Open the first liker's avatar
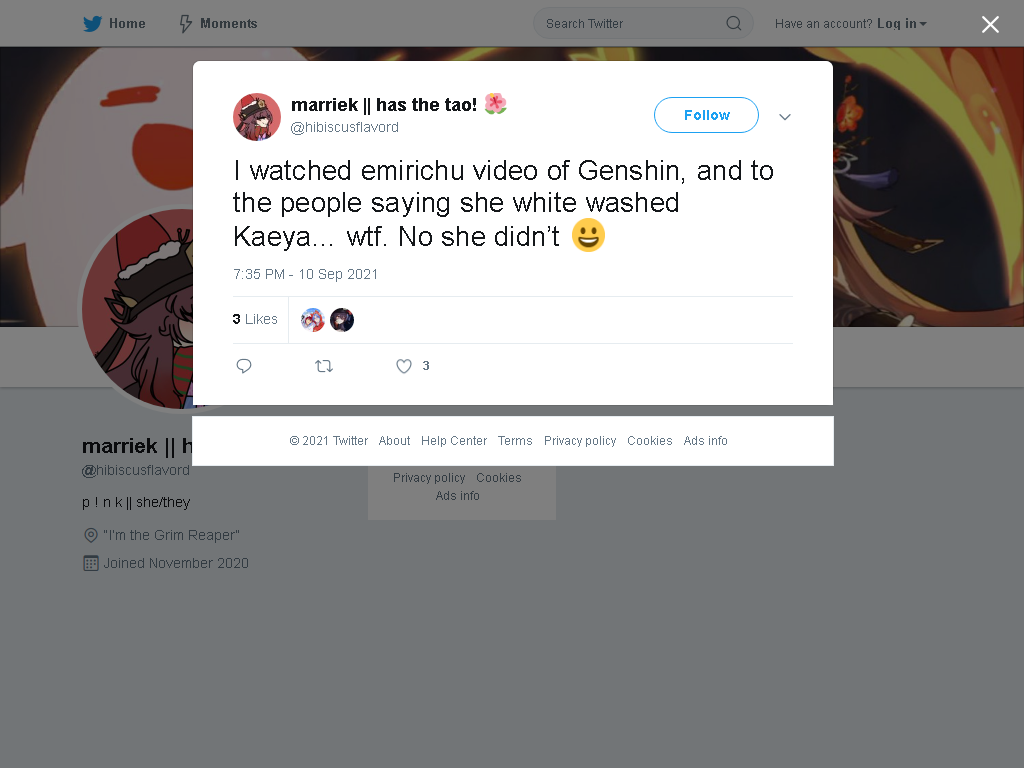The image size is (1024, 768). point(312,320)
